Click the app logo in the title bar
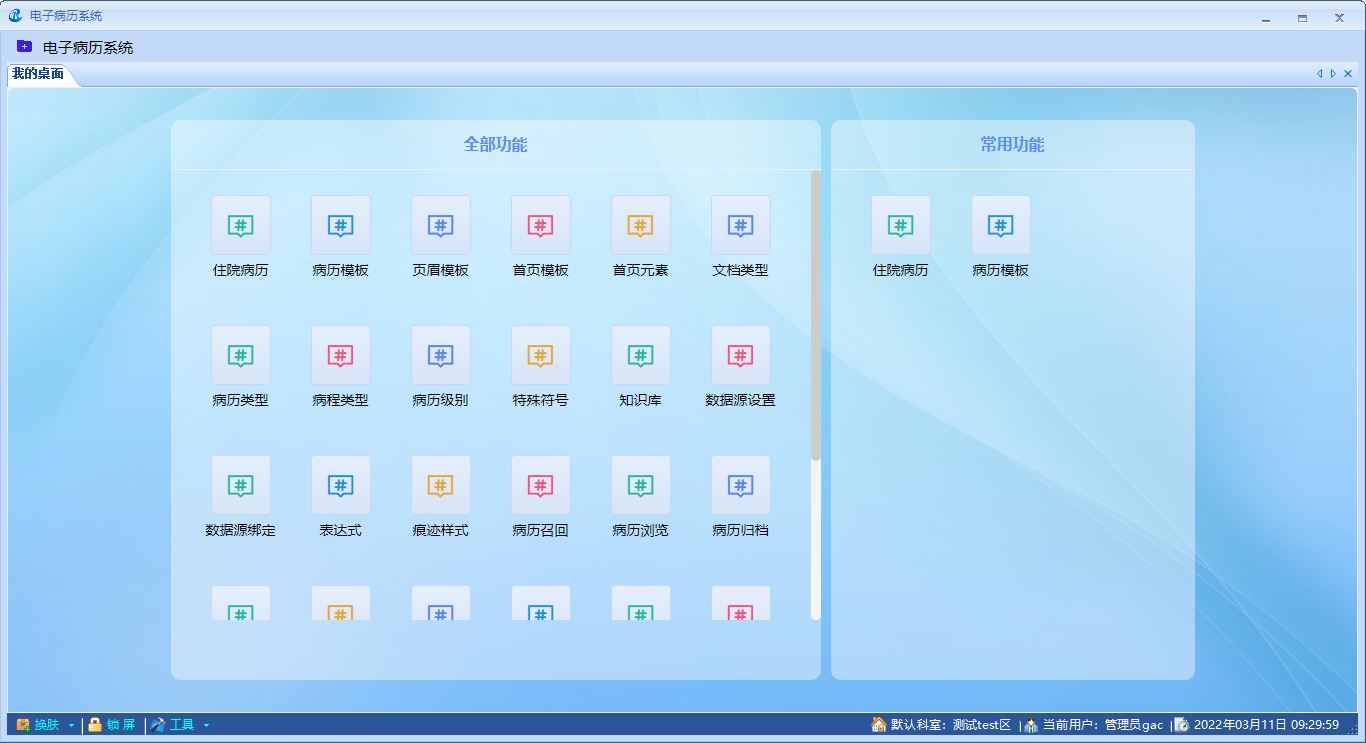The image size is (1366, 743). [15, 16]
